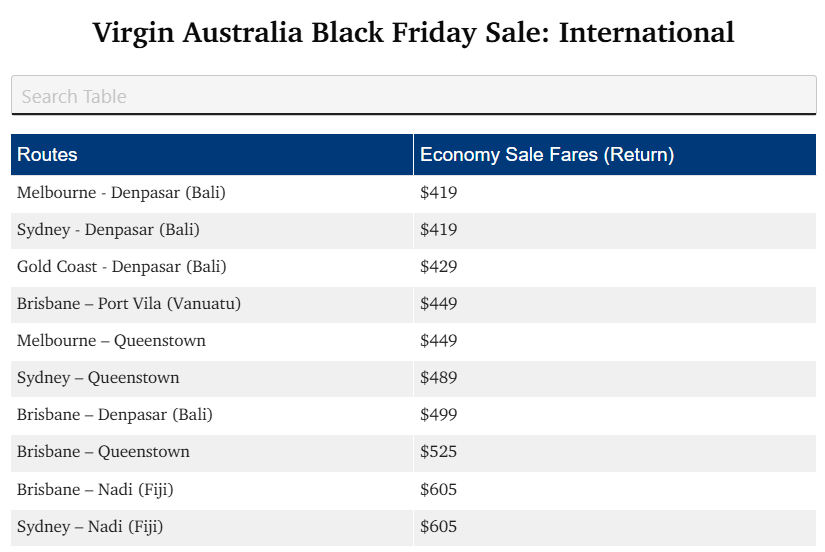Click the $489 fare cell
Image resolution: width=825 pixels, height=552 pixels.
(438, 378)
